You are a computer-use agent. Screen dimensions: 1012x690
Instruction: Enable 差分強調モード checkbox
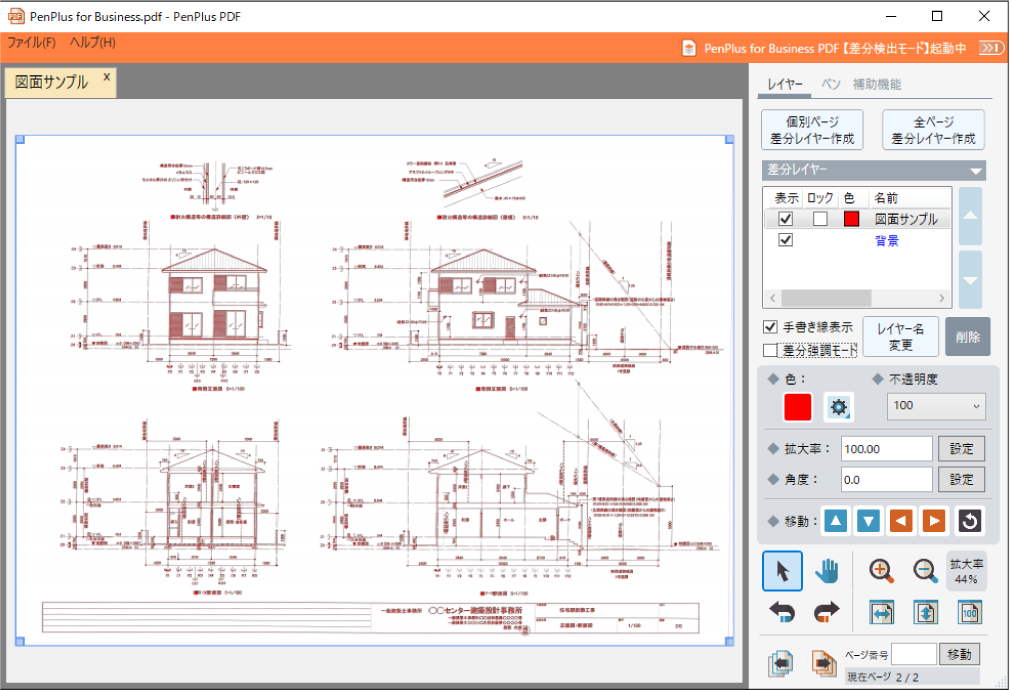point(770,350)
